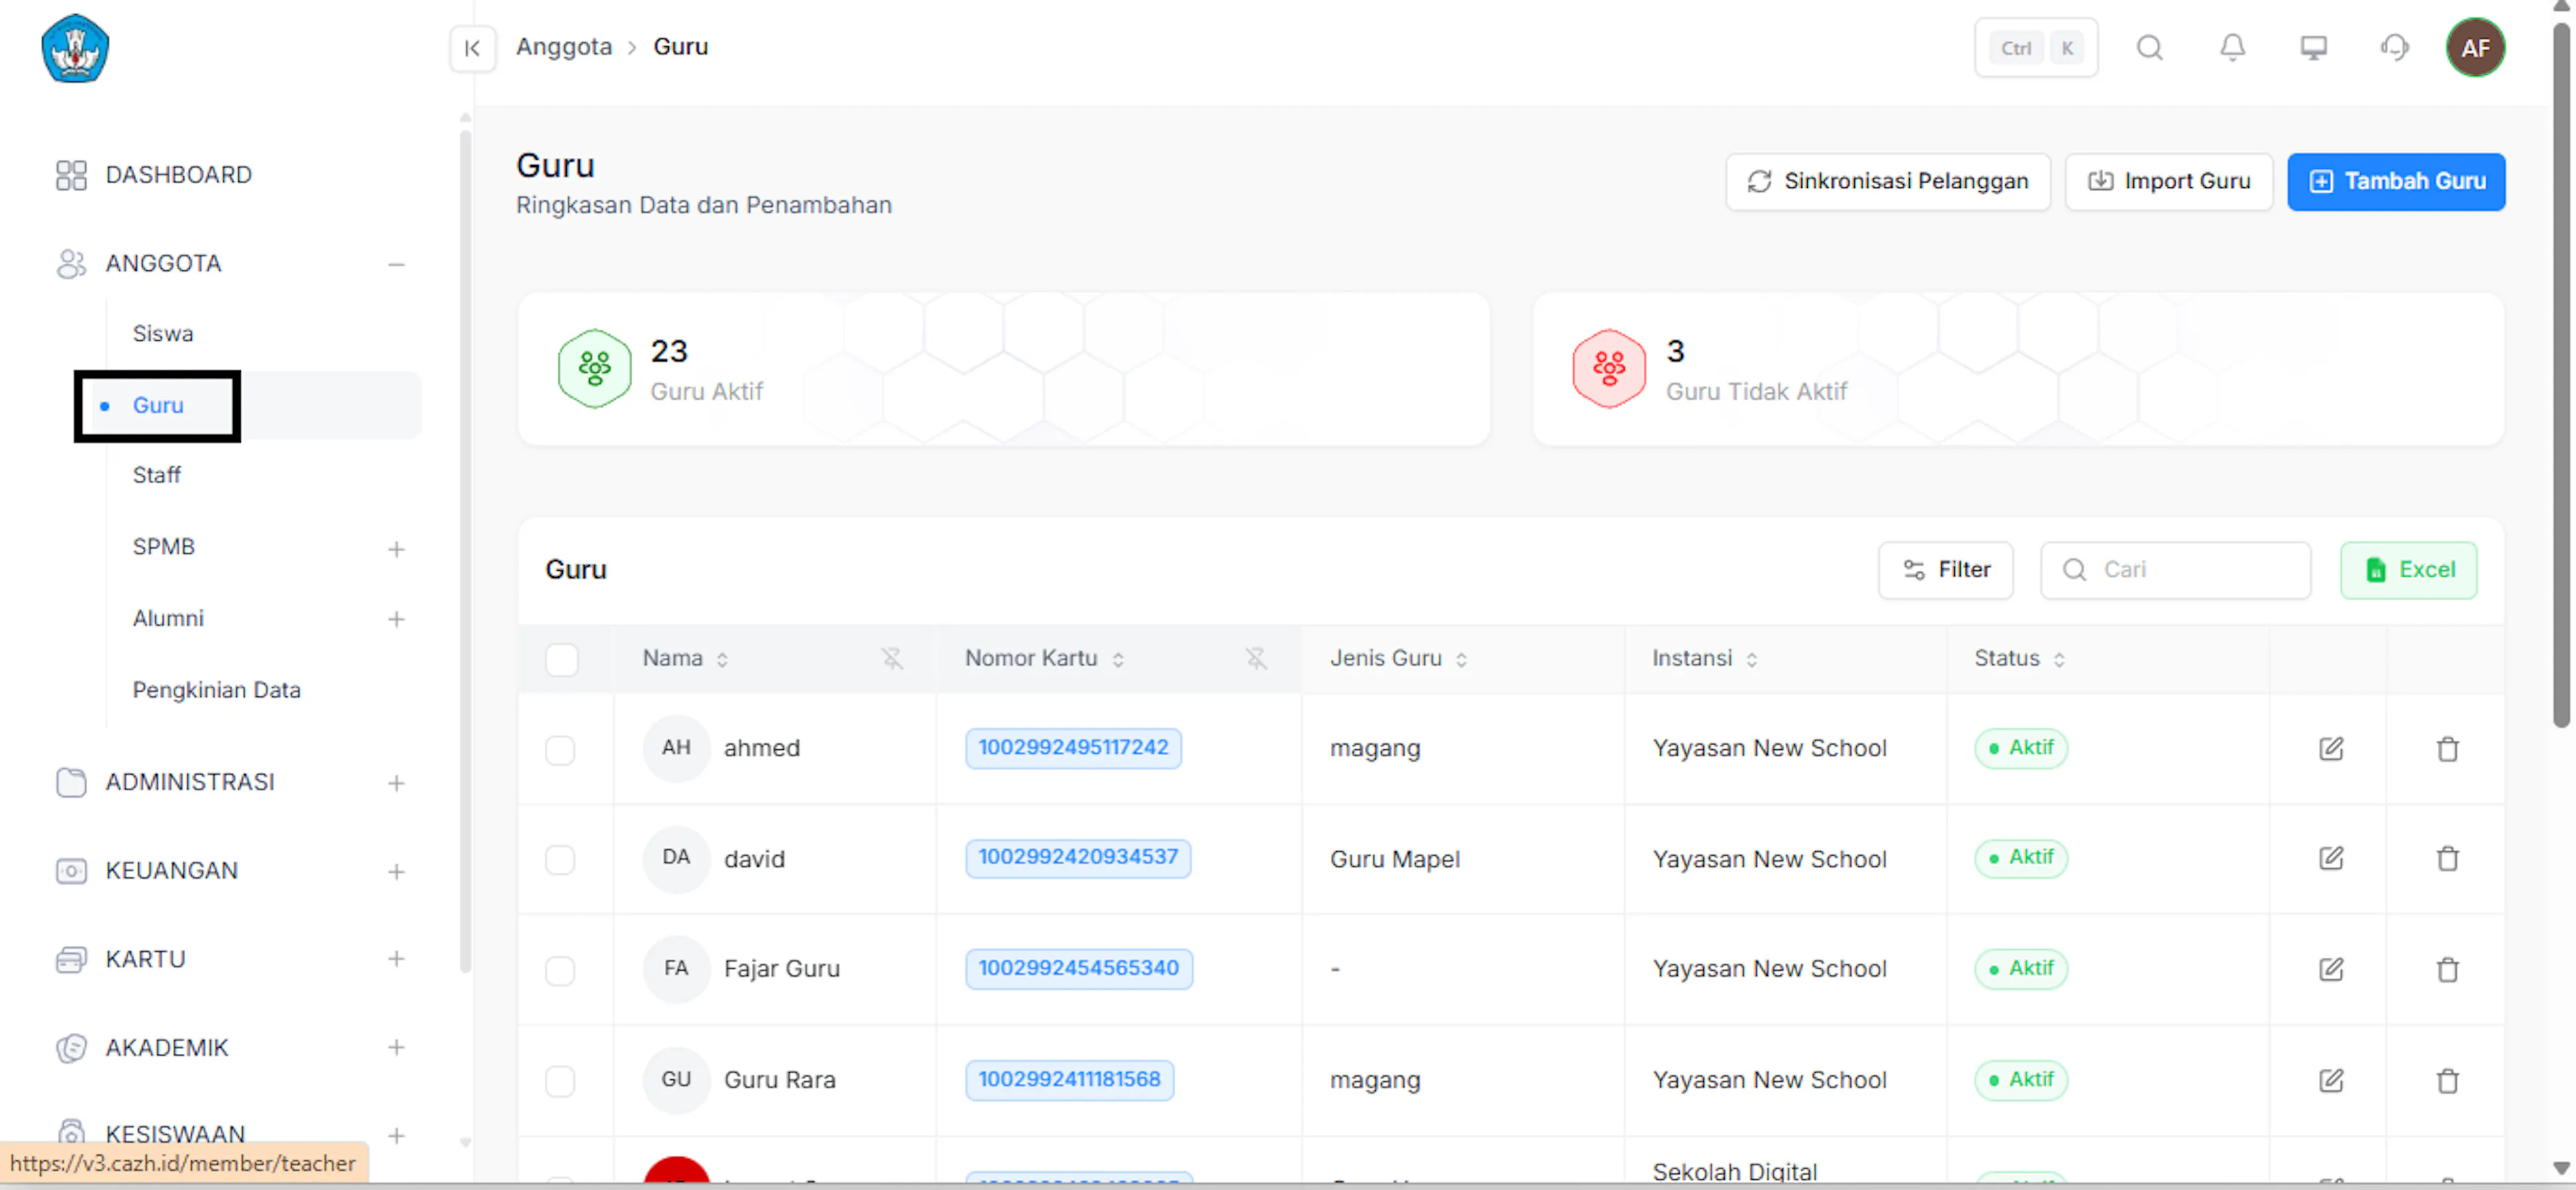Expand the KEUANGAN section

pyautogui.click(x=396, y=872)
